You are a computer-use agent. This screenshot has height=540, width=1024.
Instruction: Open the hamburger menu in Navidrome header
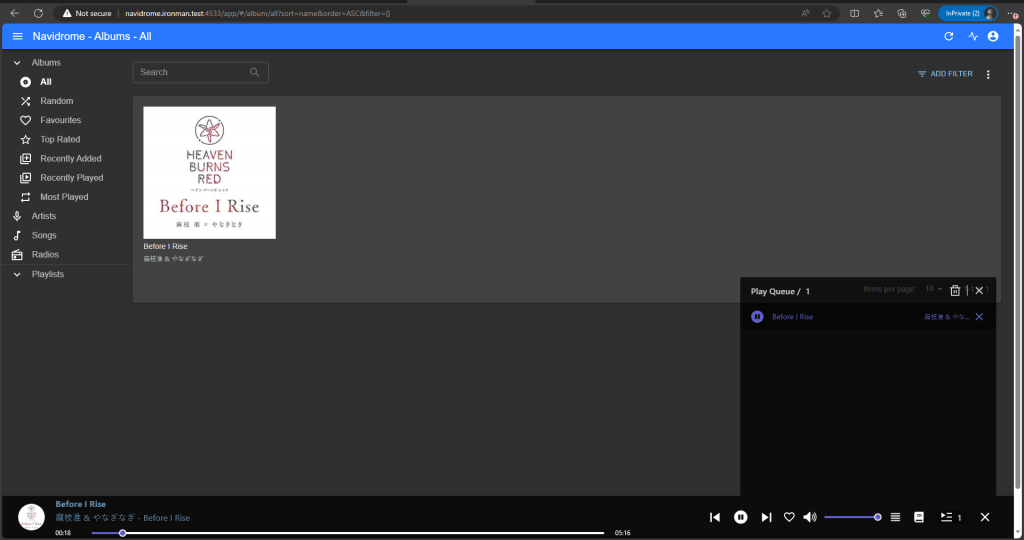pos(18,37)
